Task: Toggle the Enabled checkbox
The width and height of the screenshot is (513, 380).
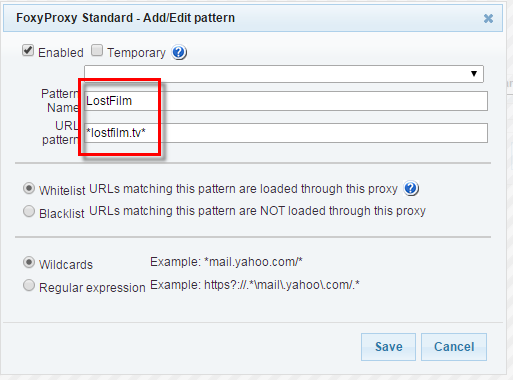Action: (28, 51)
